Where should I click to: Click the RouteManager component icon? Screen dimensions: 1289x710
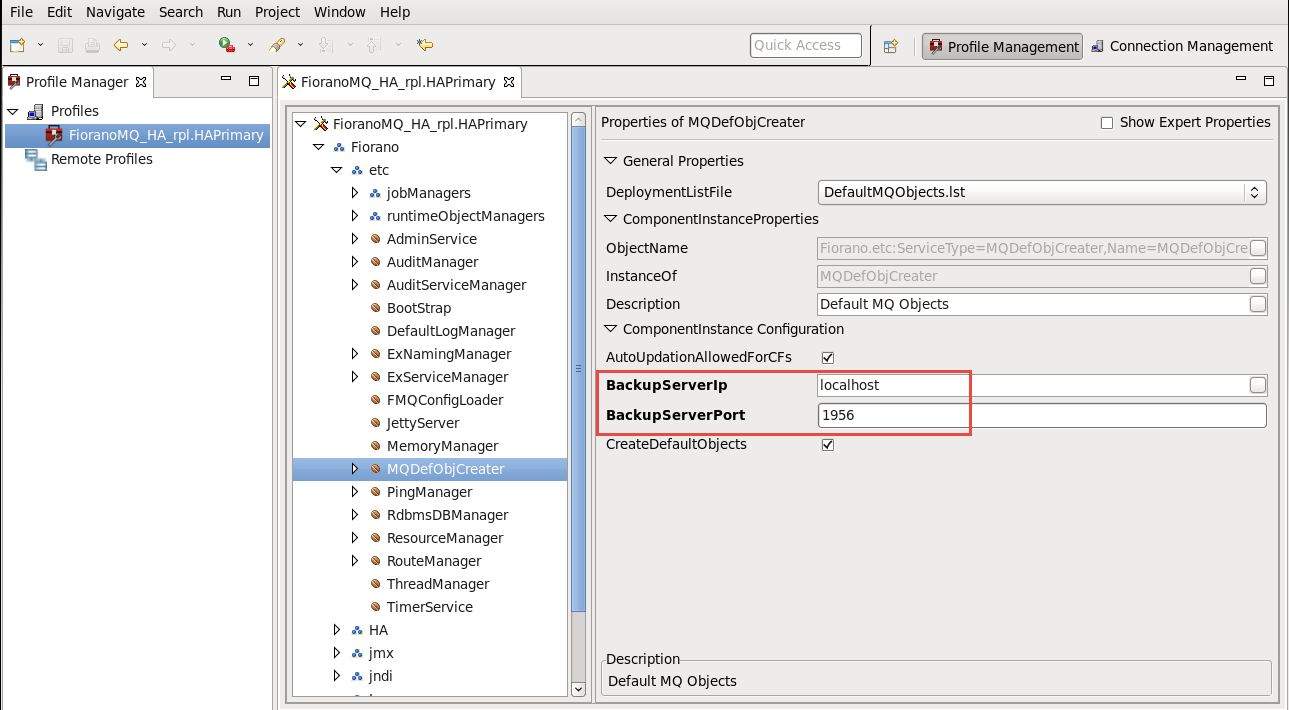(x=375, y=561)
